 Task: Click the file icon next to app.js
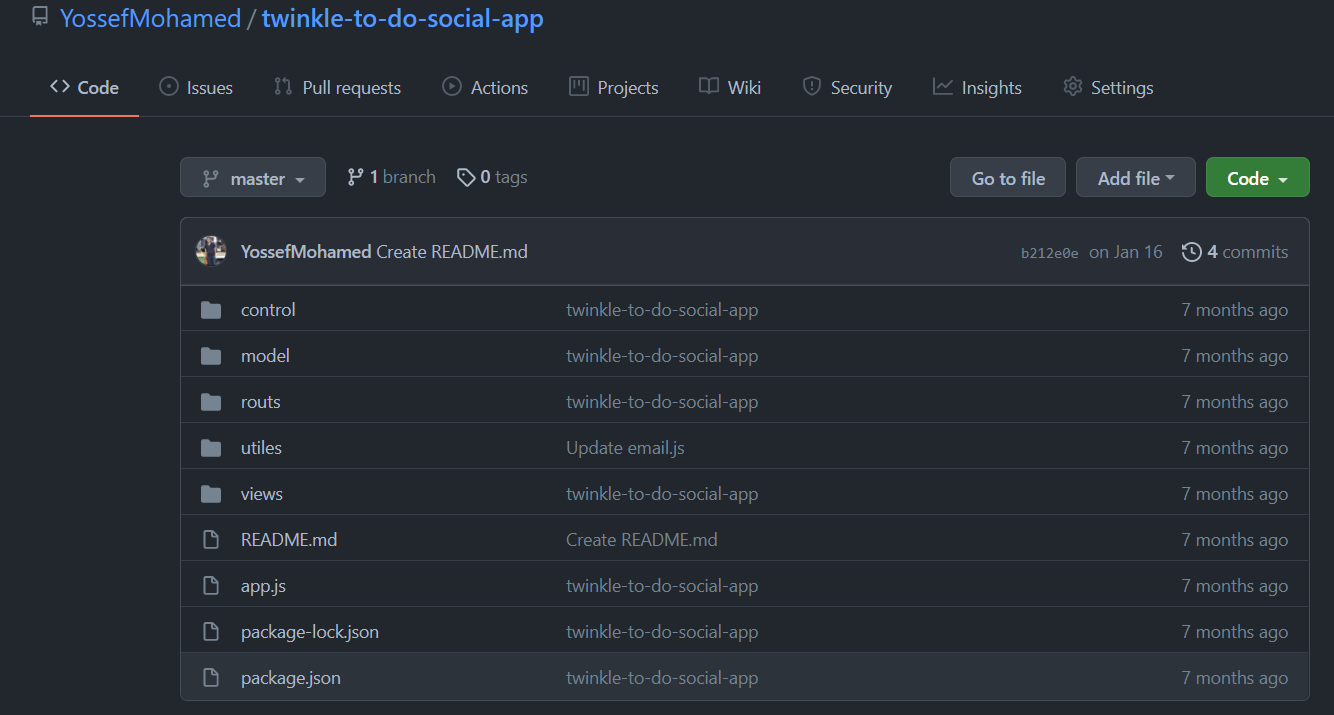(211, 585)
